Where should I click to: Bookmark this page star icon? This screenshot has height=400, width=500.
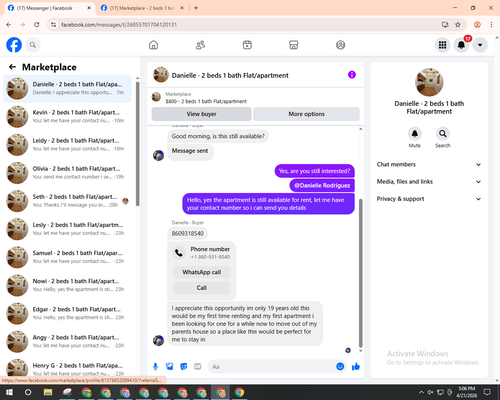click(458, 25)
